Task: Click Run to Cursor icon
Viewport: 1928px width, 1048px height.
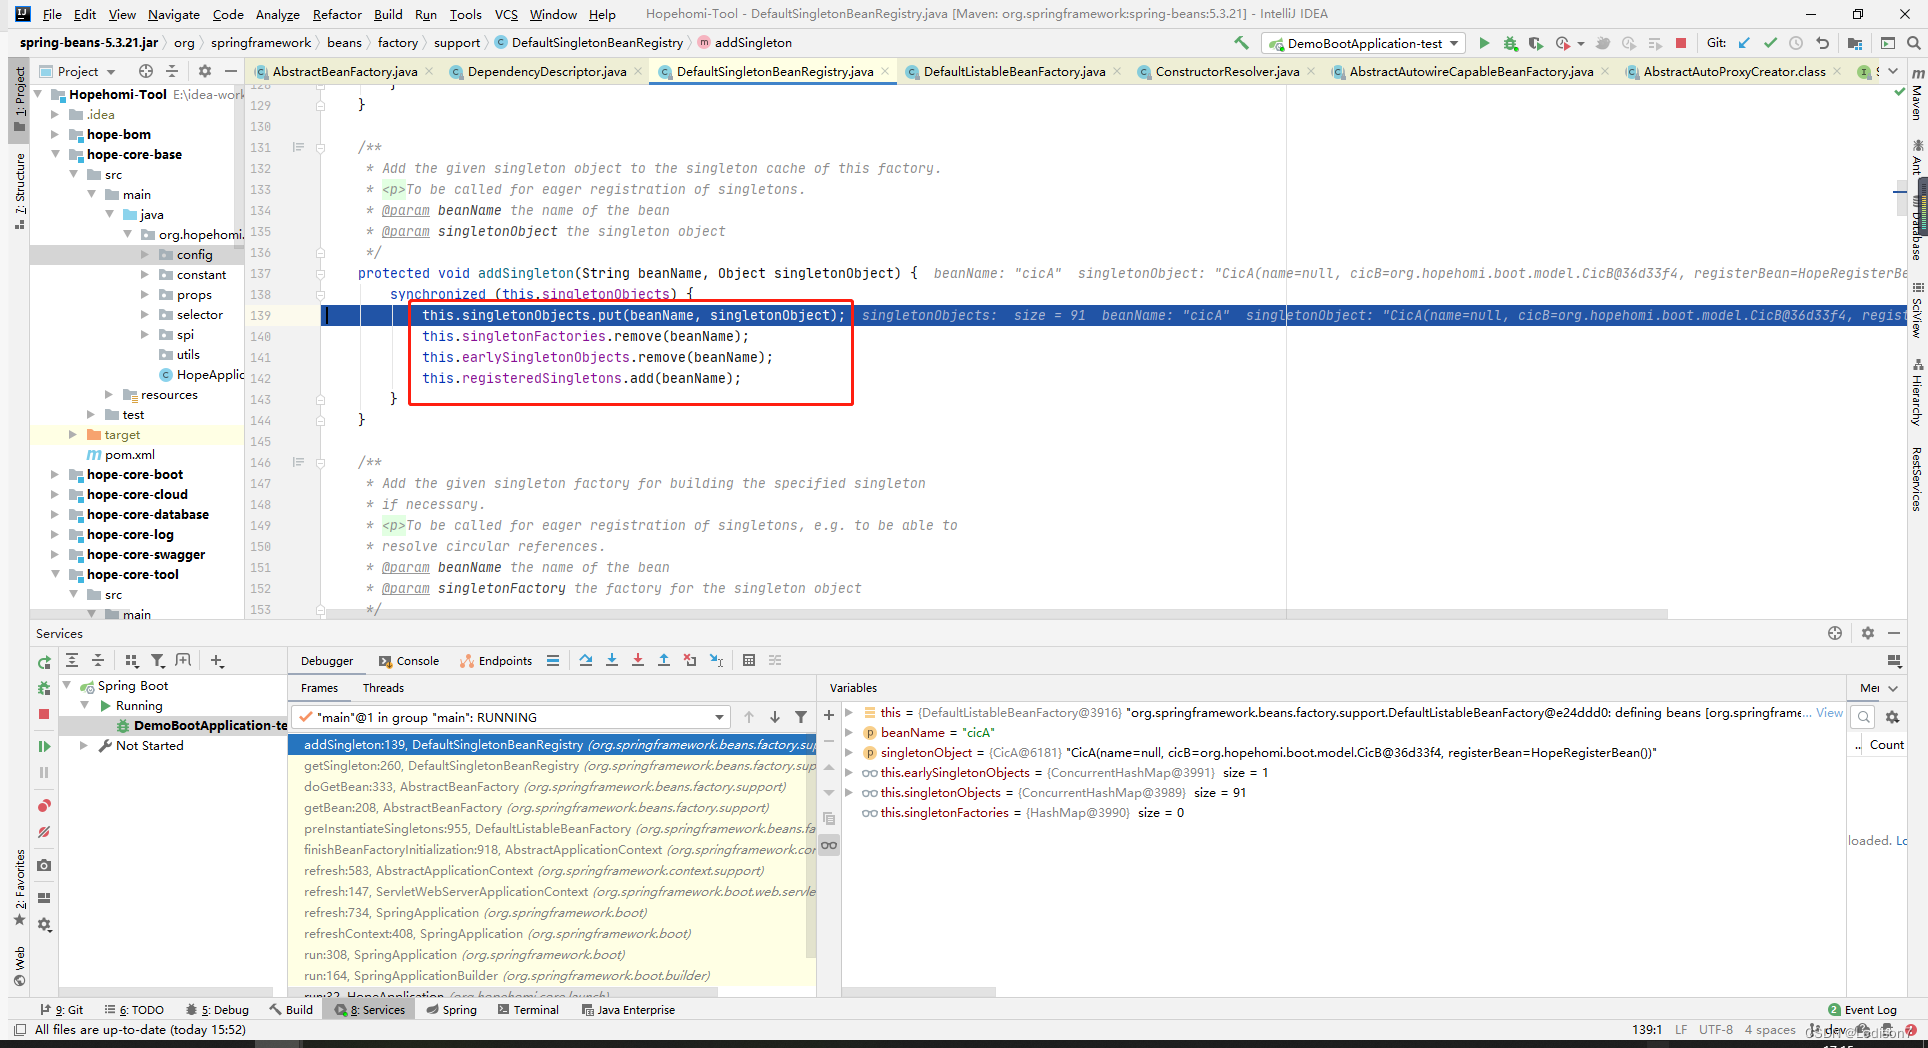Action: coord(716,660)
